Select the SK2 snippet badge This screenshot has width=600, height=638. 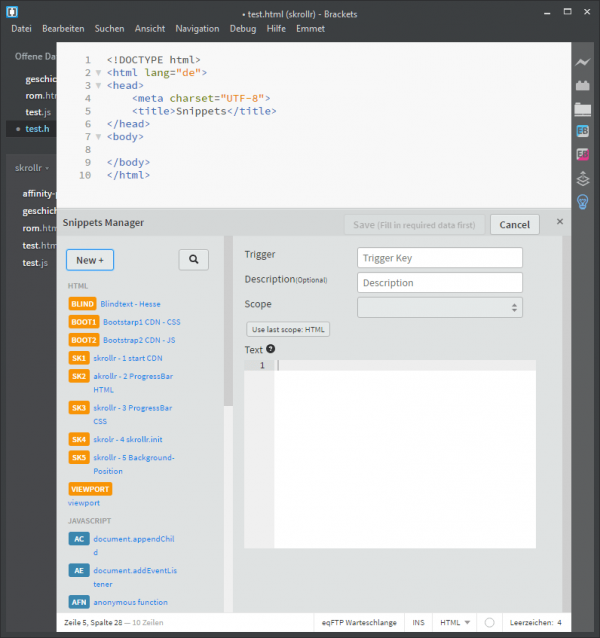click(79, 376)
